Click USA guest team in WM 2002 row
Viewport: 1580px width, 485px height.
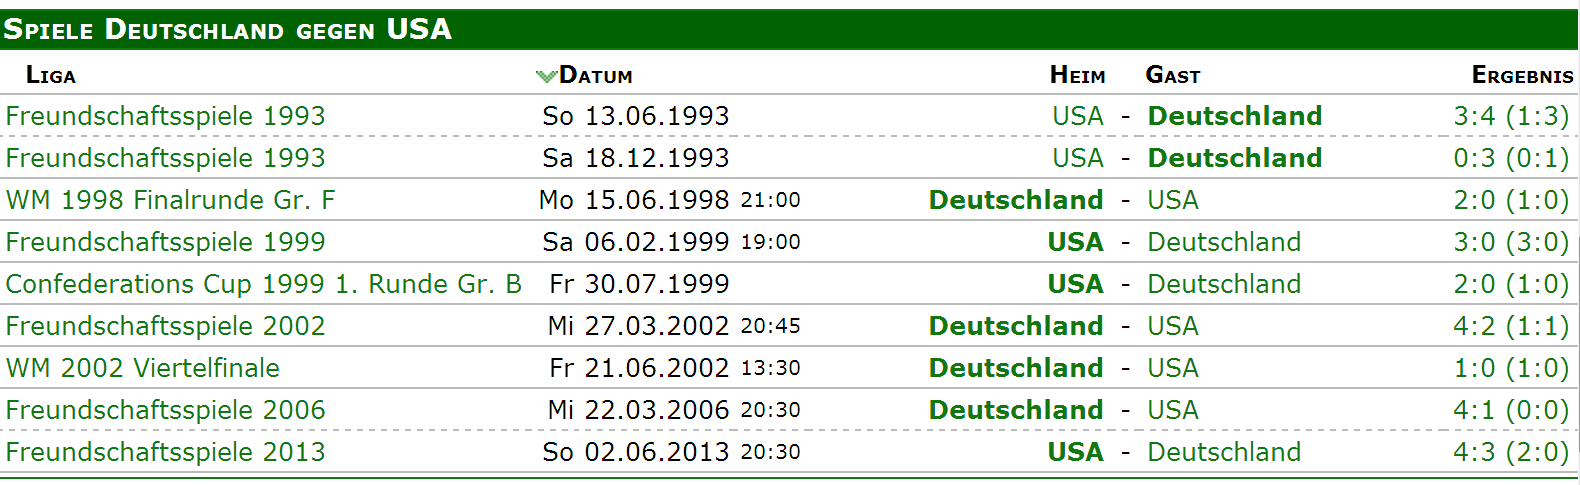[1173, 368]
